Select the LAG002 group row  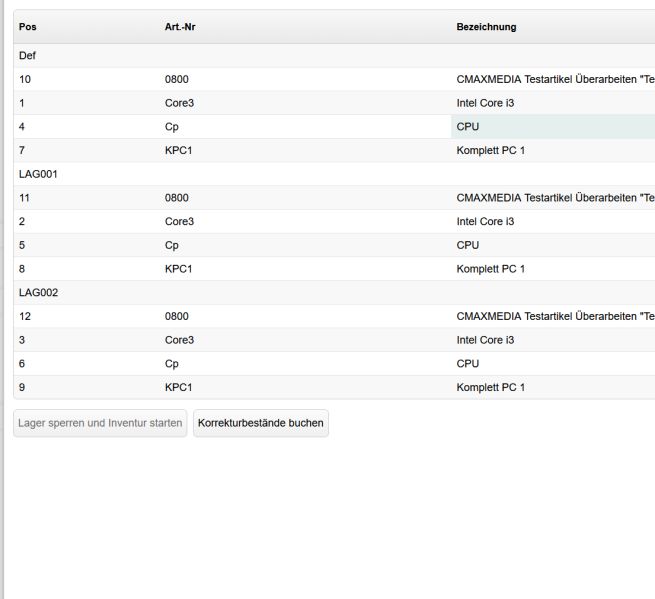pos(334,292)
